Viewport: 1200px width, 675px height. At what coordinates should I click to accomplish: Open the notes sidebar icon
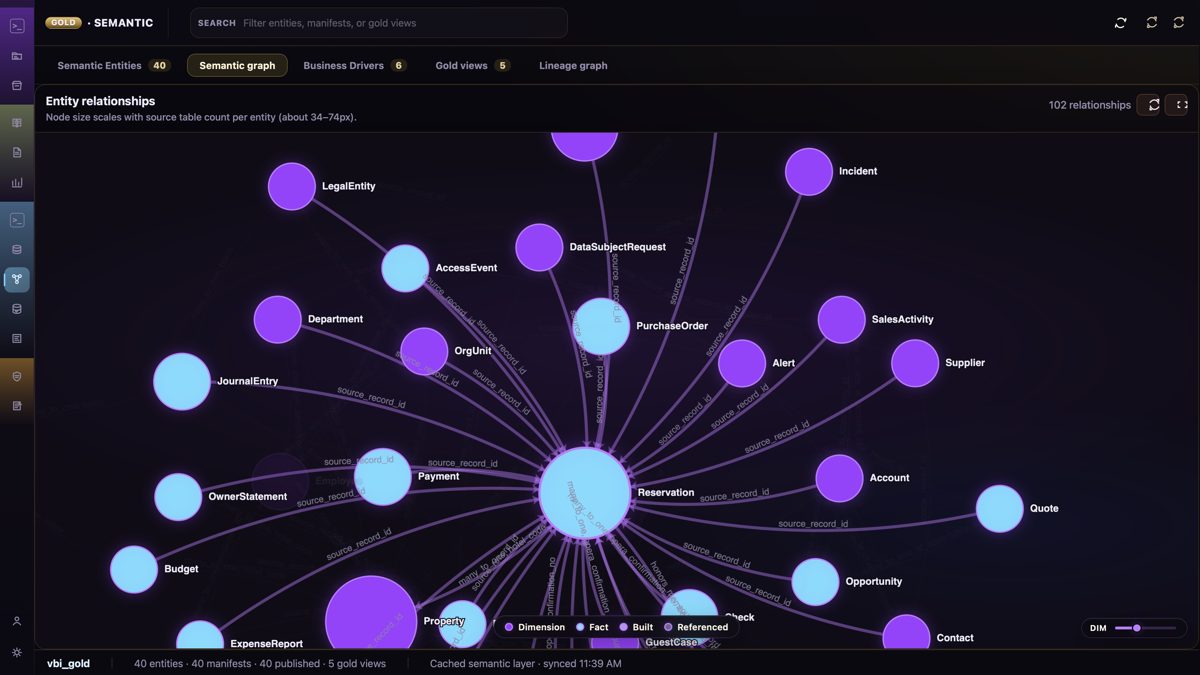(x=17, y=406)
